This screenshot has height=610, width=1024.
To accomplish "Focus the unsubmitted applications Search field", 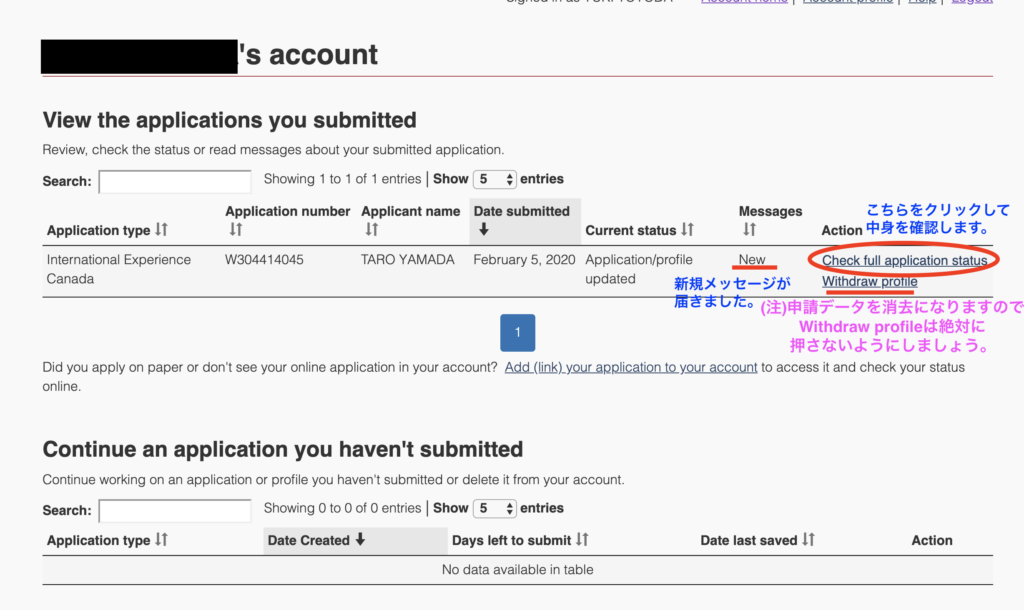I will [x=175, y=511].
